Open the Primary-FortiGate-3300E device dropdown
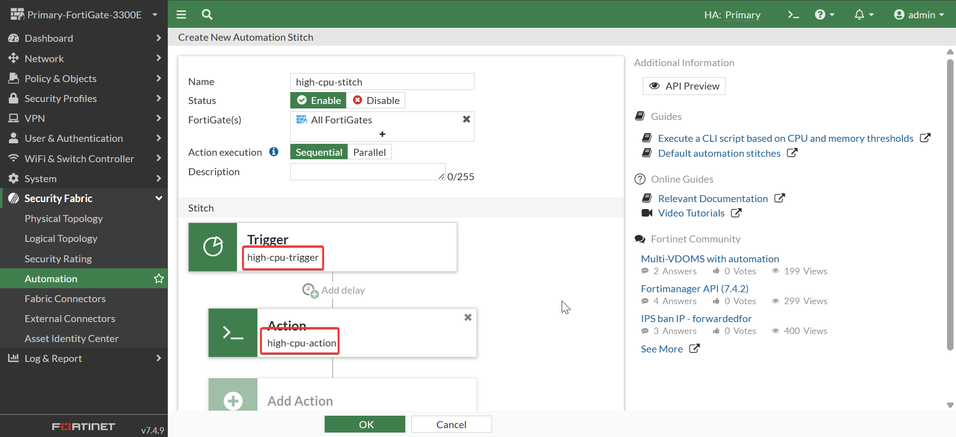 [x=84, y=15]
